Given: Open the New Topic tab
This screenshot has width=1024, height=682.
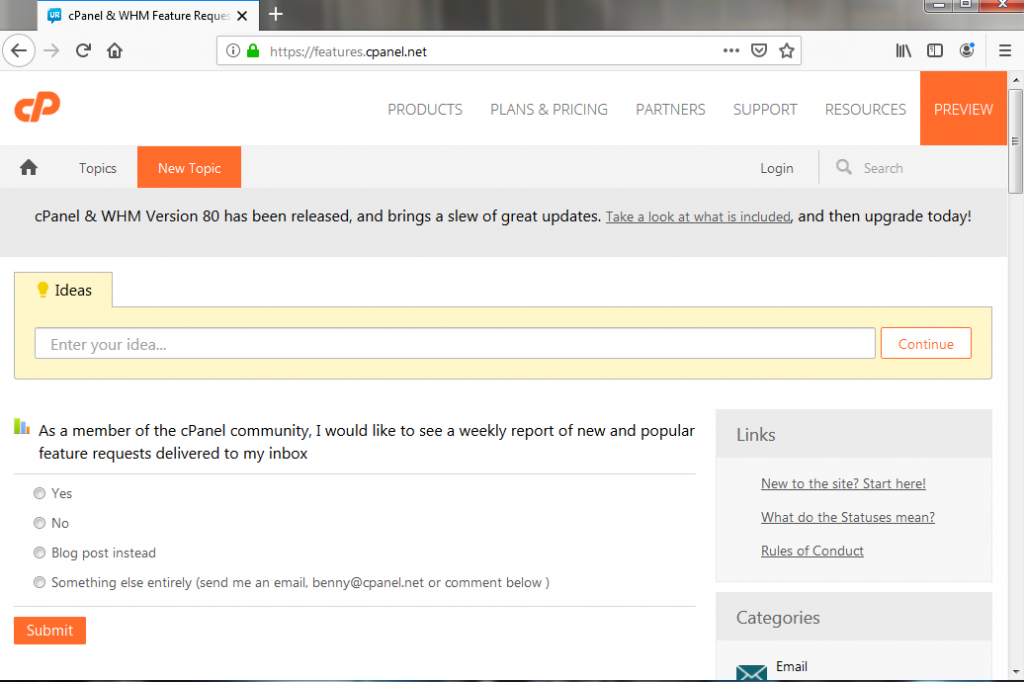Looking at the screenshot, I should point(189,167).
